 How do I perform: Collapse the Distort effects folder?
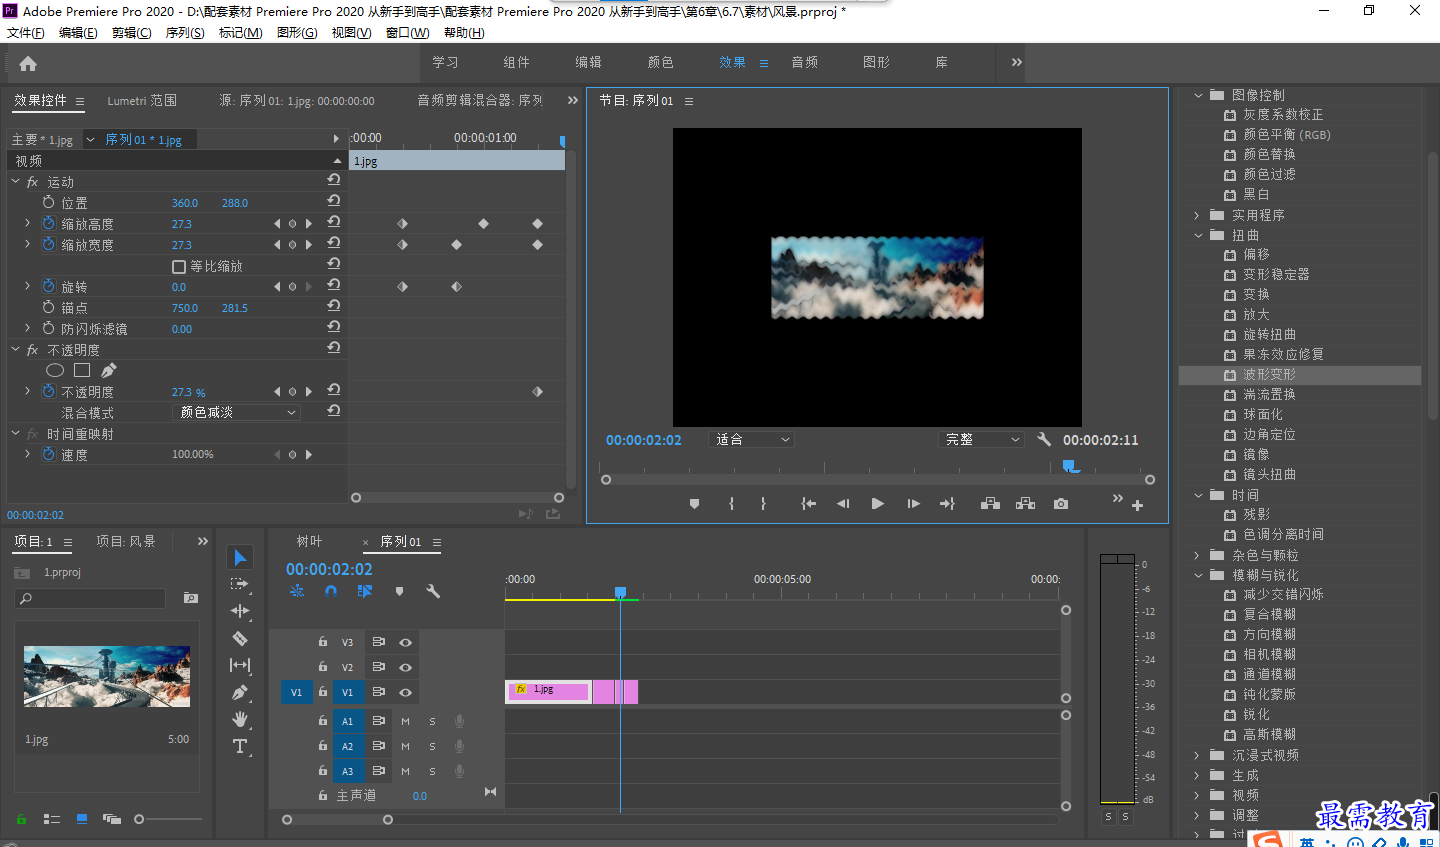tap(1198, 235)
